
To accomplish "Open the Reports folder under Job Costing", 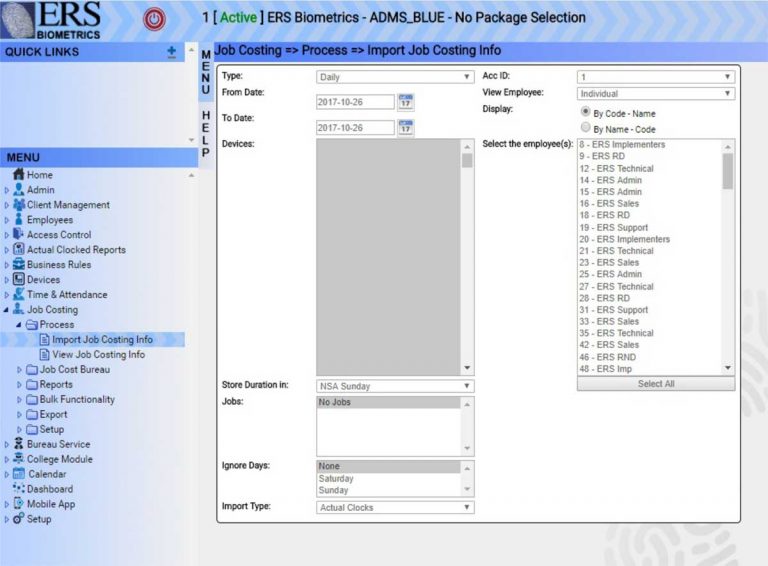I will 56,384.
